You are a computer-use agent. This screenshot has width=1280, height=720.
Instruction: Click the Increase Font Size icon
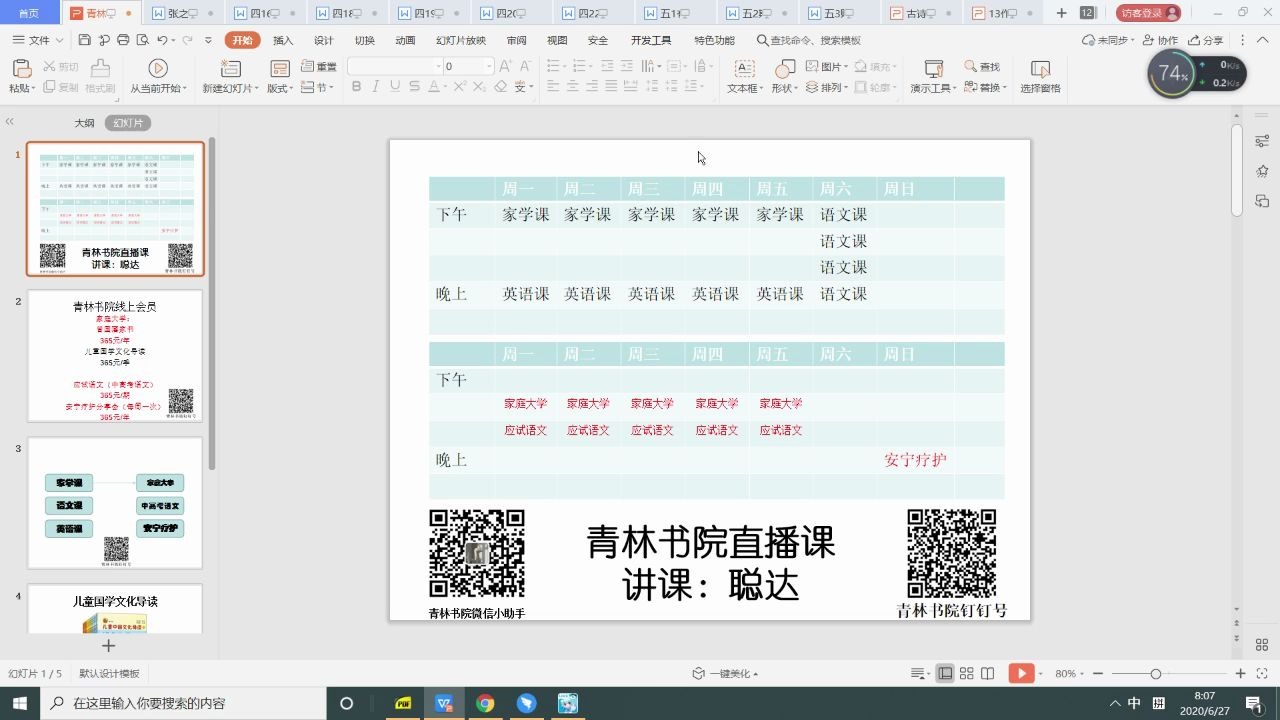(506, 66)
